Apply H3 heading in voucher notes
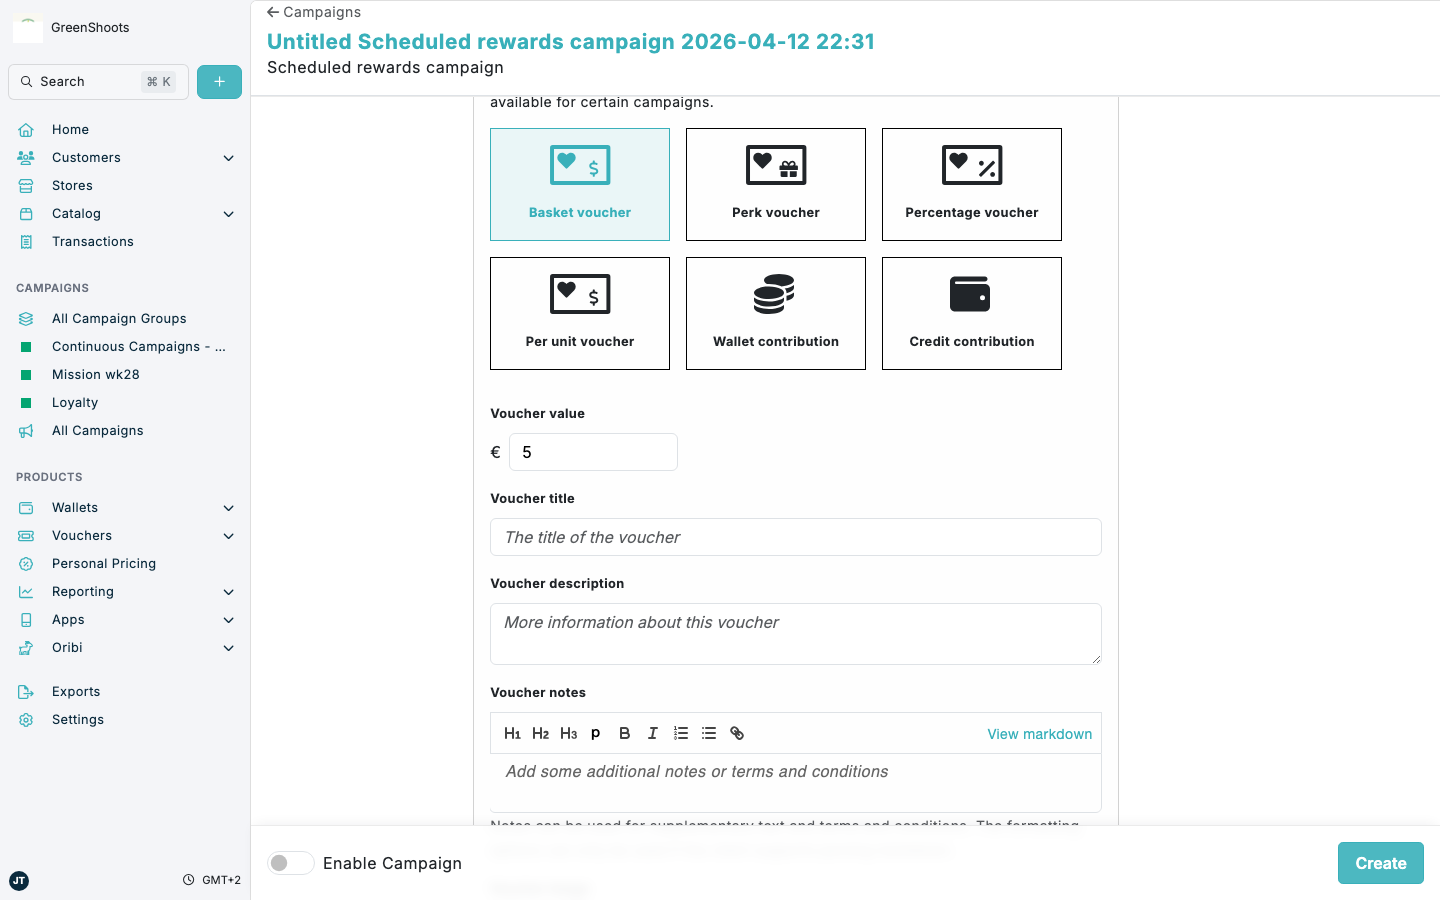The image size is (1440, 900). tap(568, 733)
